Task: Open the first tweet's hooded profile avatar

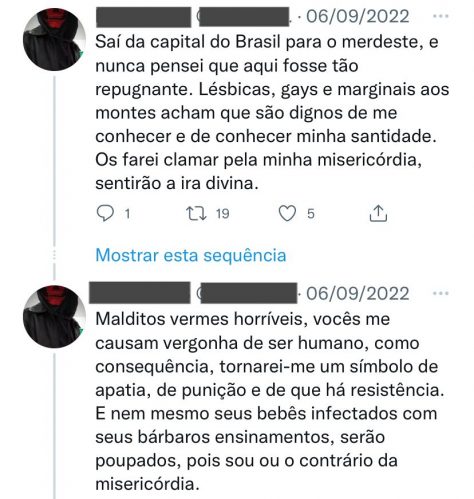Action: pos(53,39)
